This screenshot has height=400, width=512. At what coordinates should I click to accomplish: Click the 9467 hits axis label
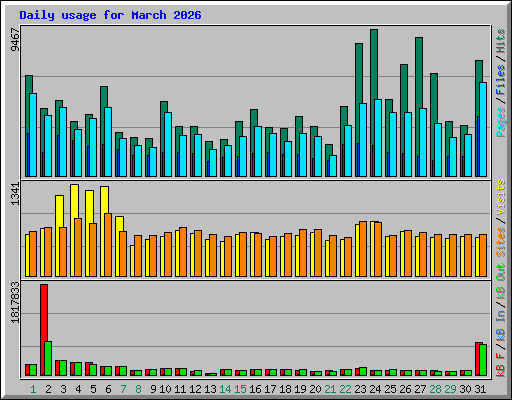pos(15,40)
